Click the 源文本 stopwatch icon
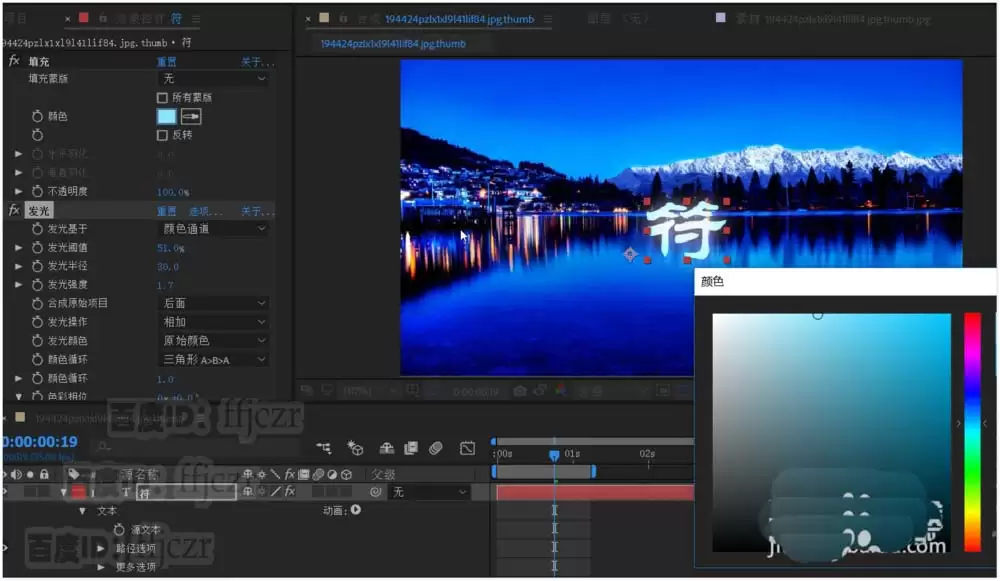1000x581 pixels. 119,529
